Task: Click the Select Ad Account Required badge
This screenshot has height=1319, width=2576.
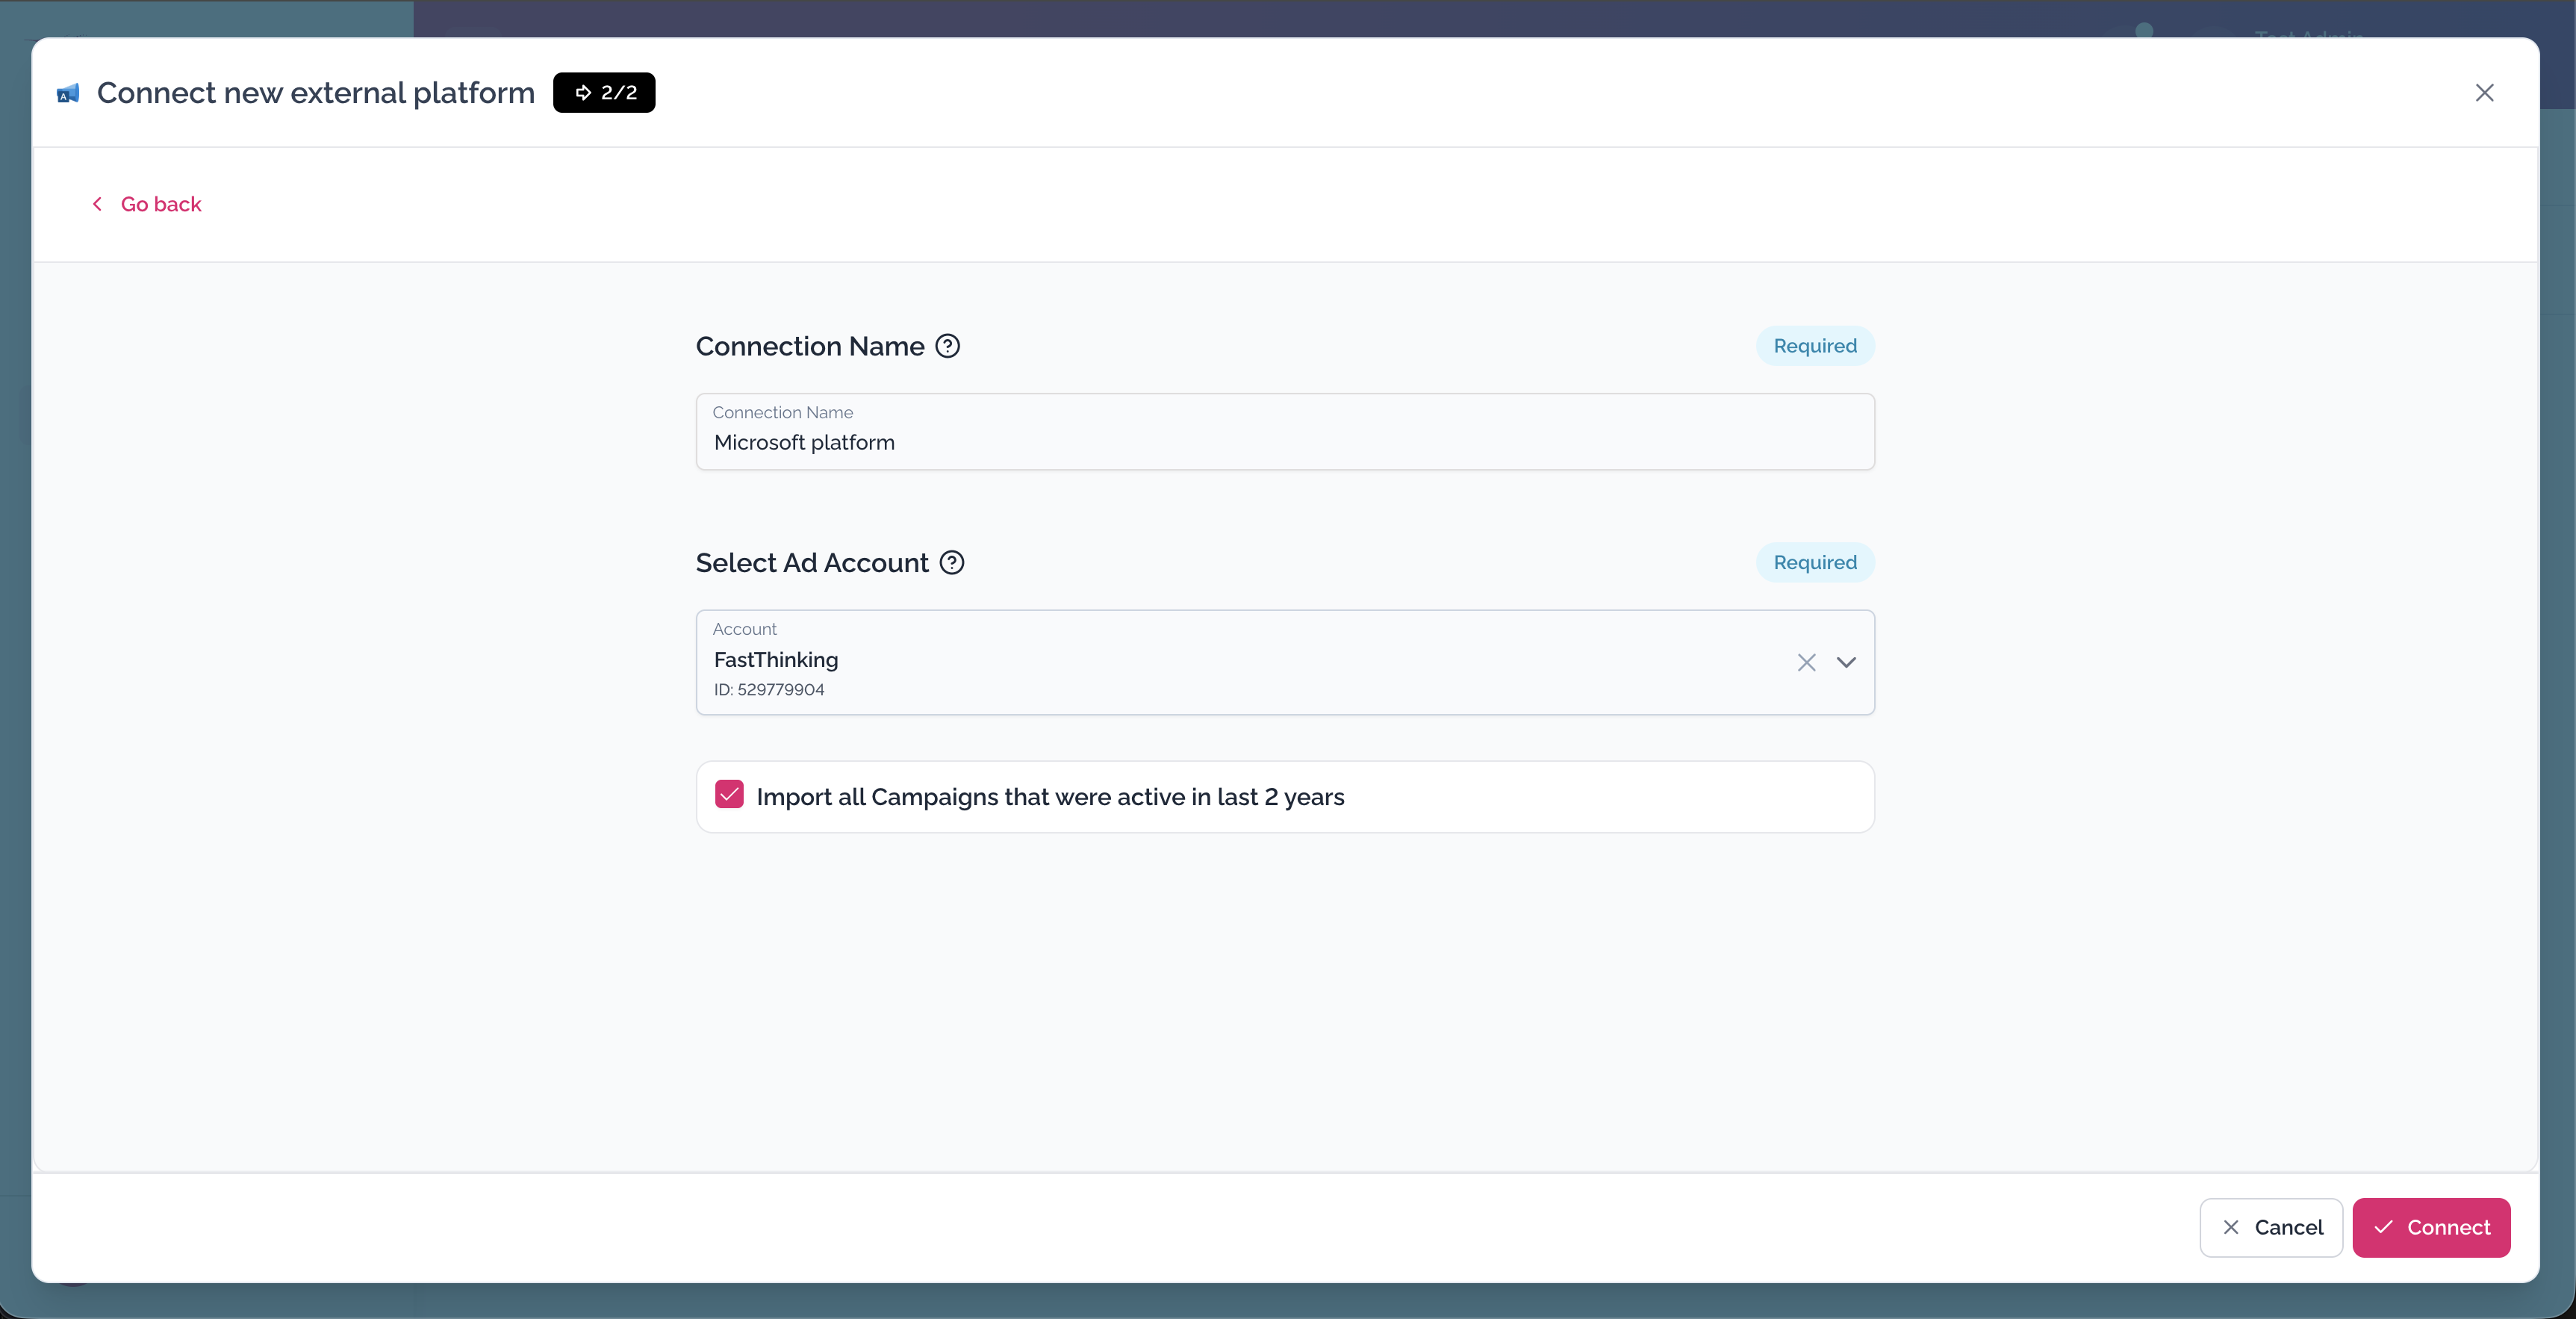Action: (1815, 563)
